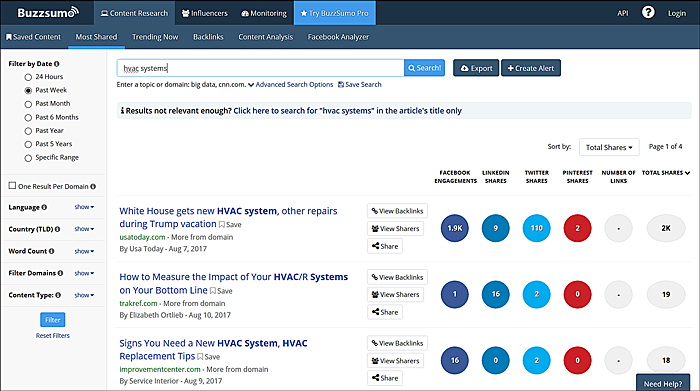
Task: Expand Advanced Search Options
Action: 291,84
